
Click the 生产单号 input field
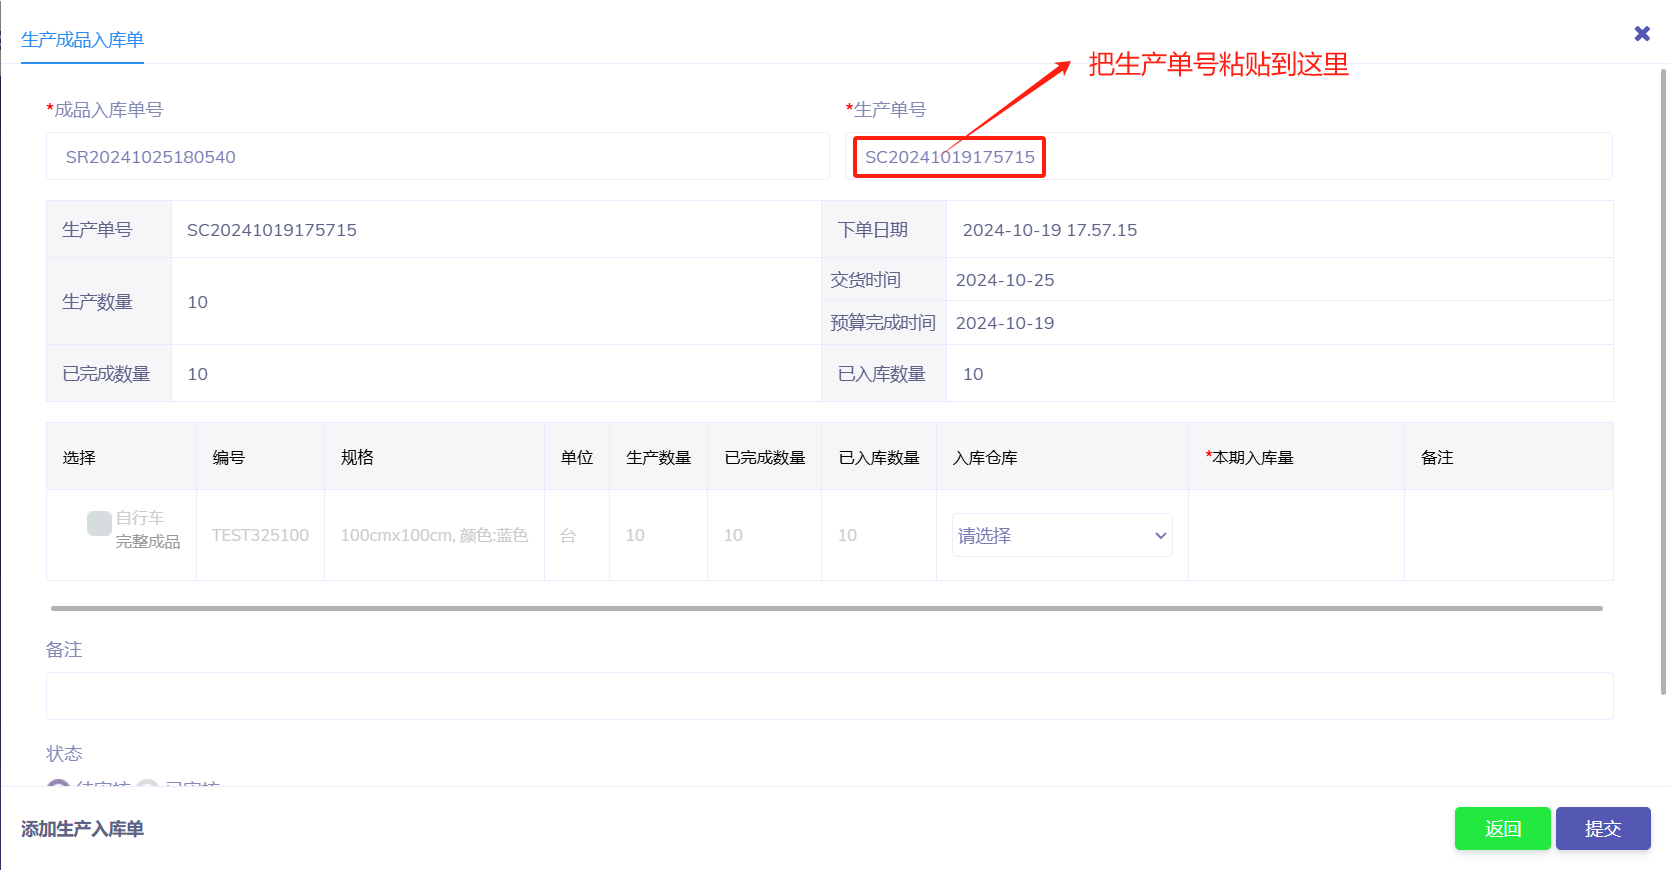[x=1228, y=157]
